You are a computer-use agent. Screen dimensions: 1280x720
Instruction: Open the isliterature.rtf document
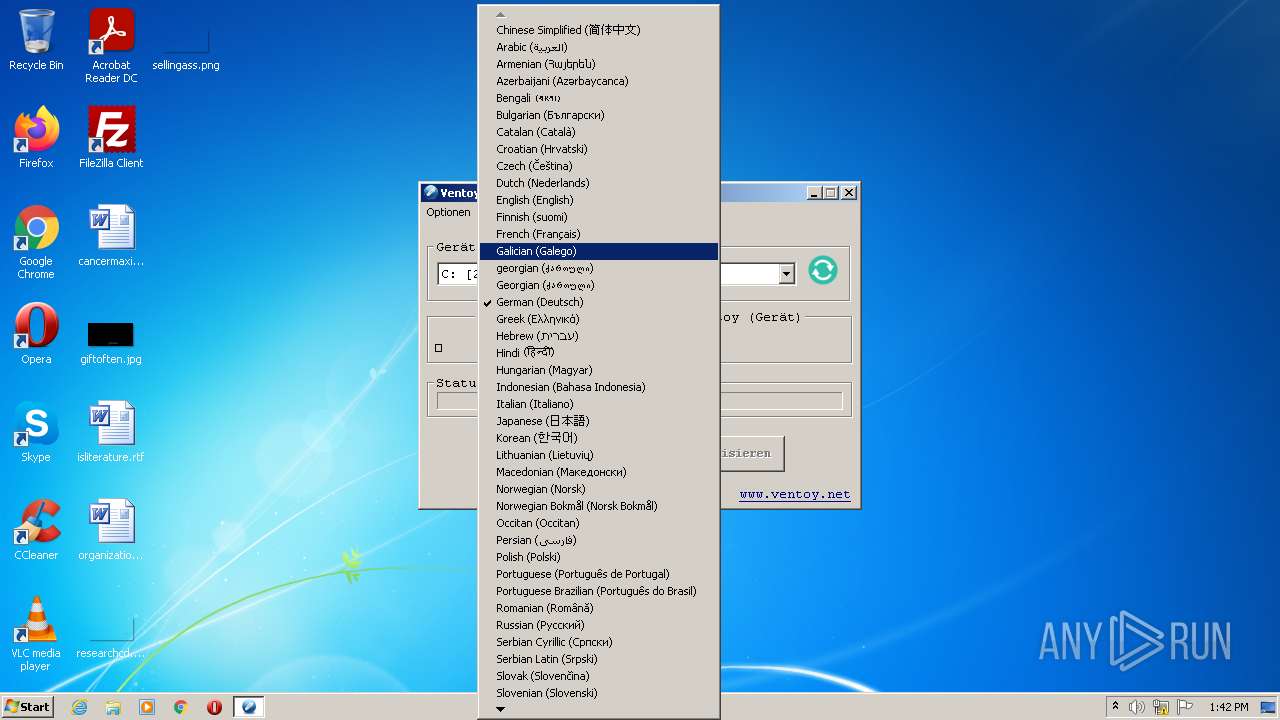(x=111, y=432)
